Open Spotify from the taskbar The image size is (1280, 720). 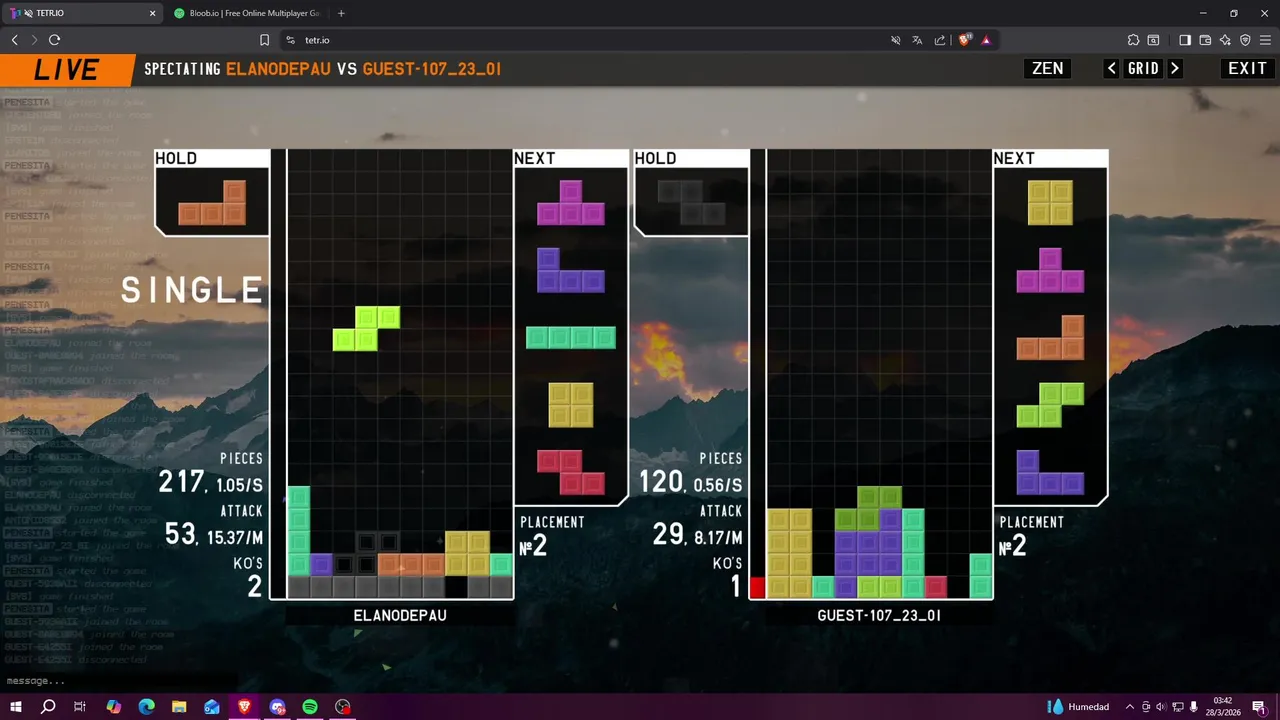pyautogui.click(x=310, y=707)
